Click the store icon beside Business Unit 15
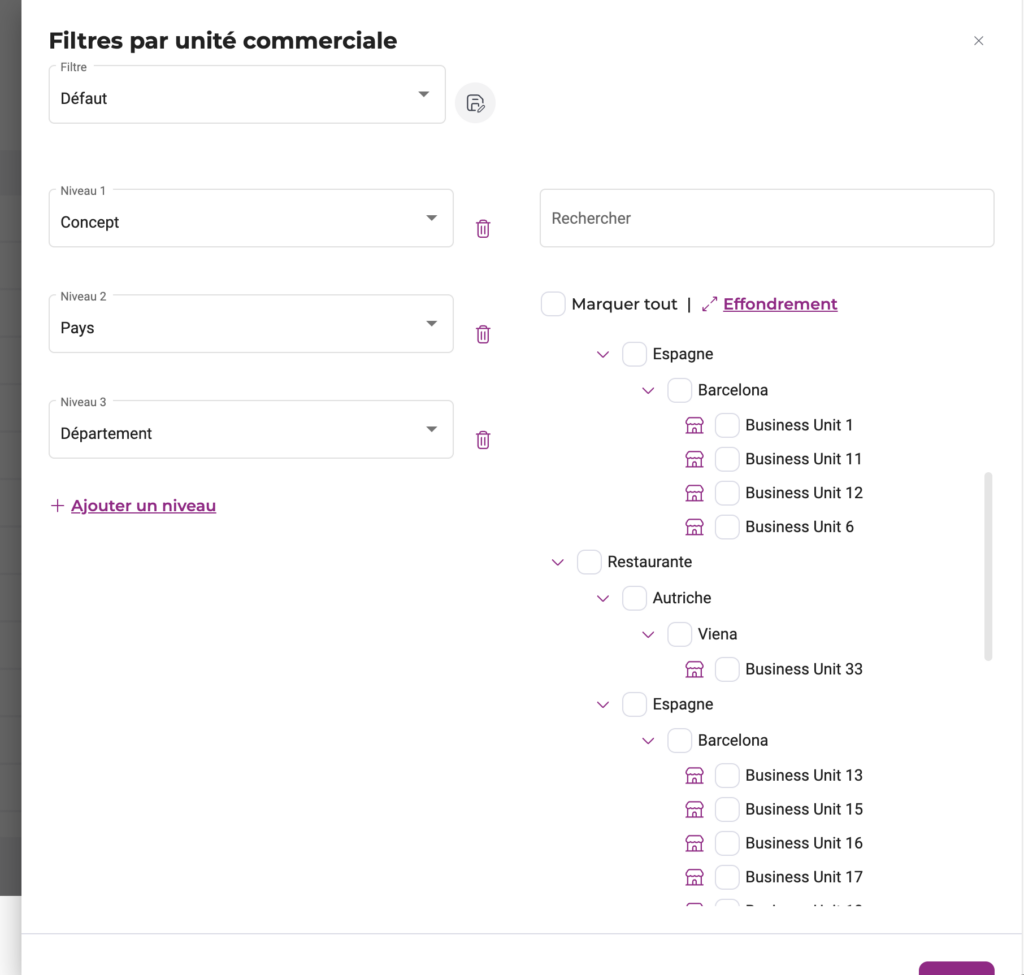 tap(694, 809)
